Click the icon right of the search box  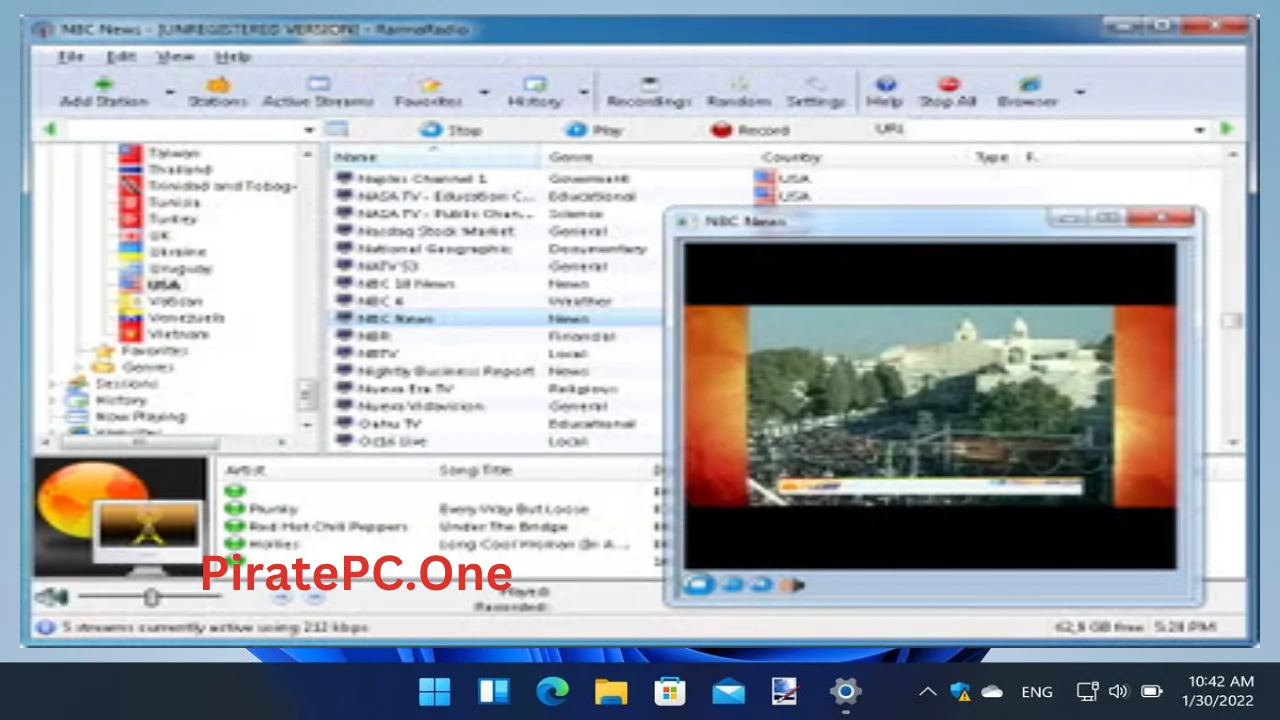pyautogui.click(x=336, y=129)
